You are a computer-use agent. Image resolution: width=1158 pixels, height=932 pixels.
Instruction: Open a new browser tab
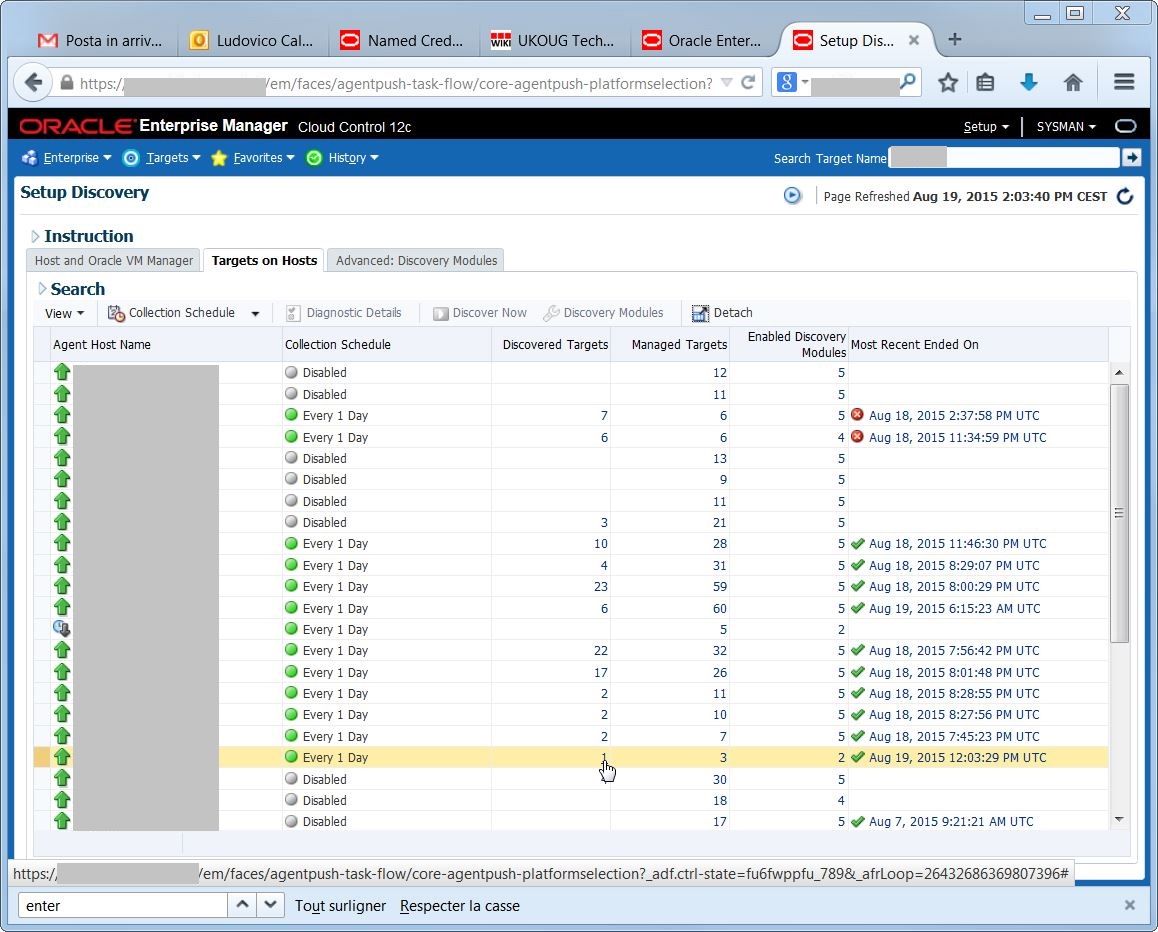[954, 39]
